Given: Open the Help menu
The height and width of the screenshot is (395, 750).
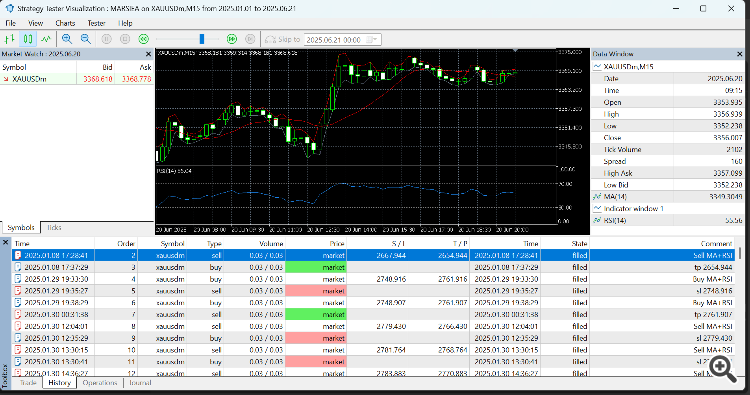Looking at the screenshot, I should point(125,23).
